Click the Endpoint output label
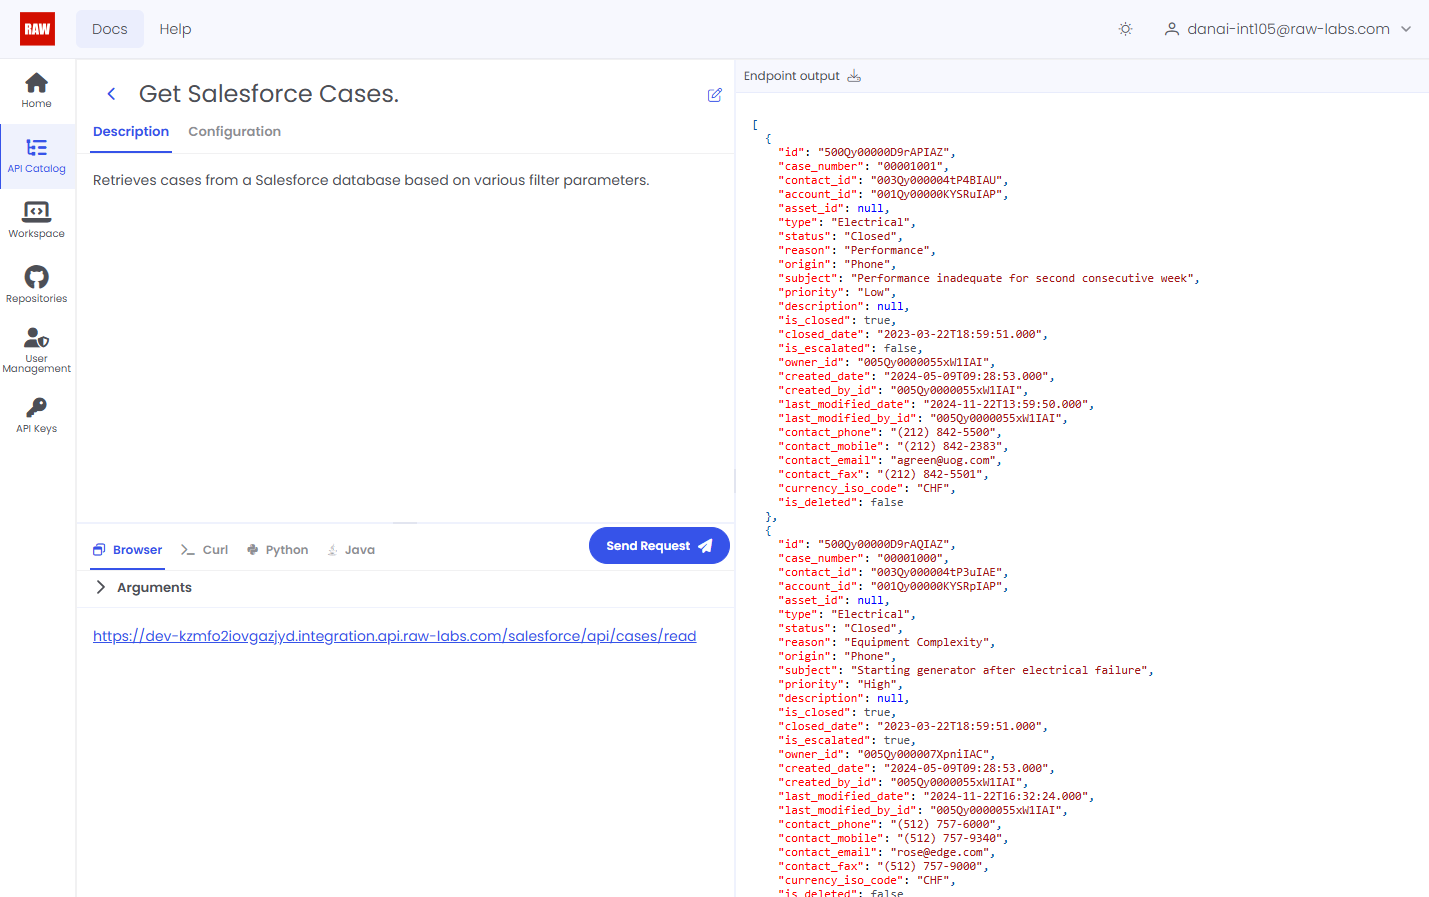 click(x=791, y=76)
